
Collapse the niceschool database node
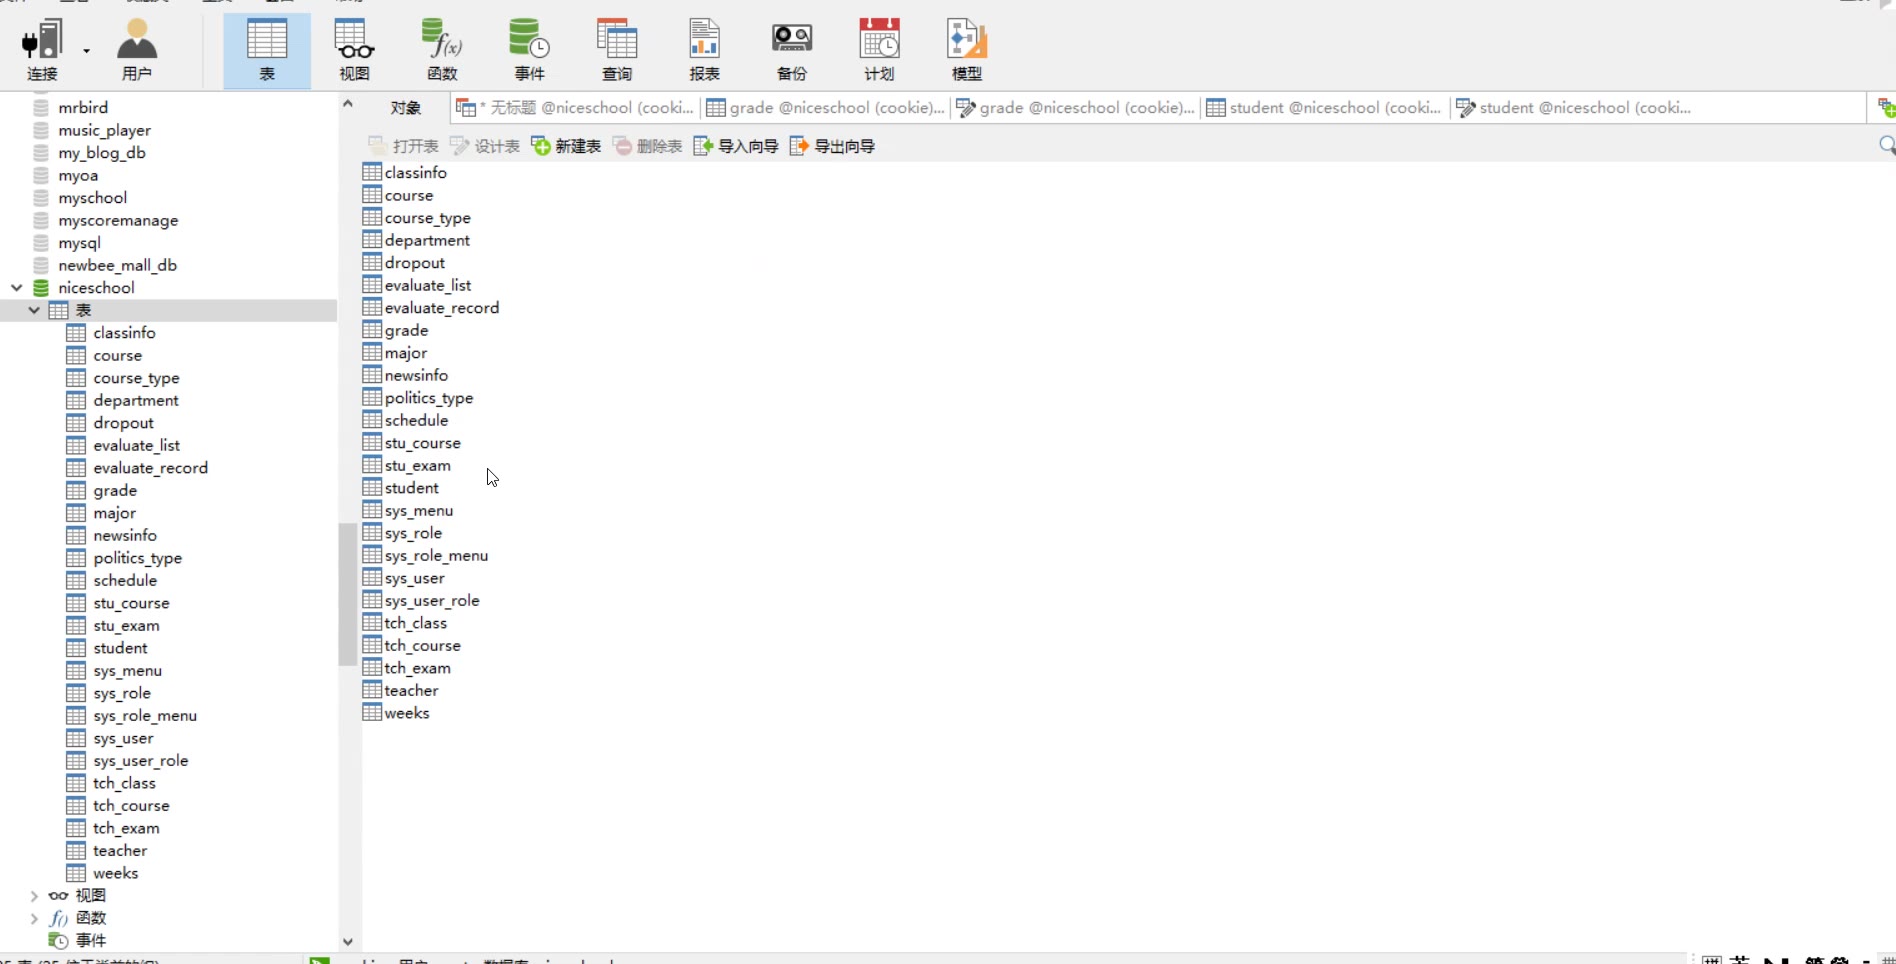tap(17, 288)
